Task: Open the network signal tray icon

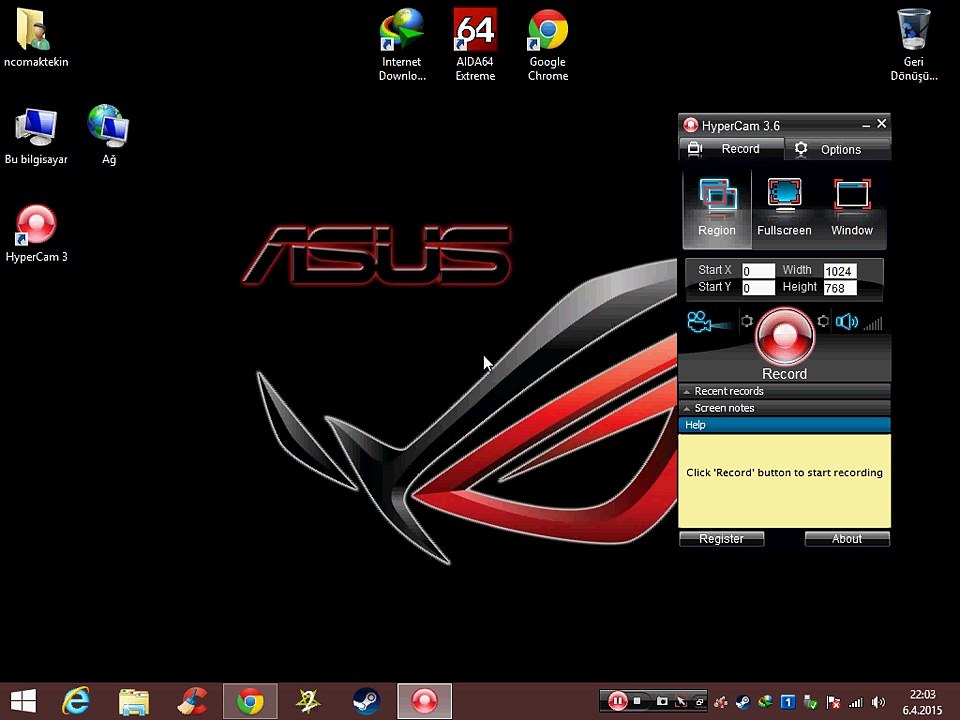Action: pyautogui.click(x=855, y=702)
